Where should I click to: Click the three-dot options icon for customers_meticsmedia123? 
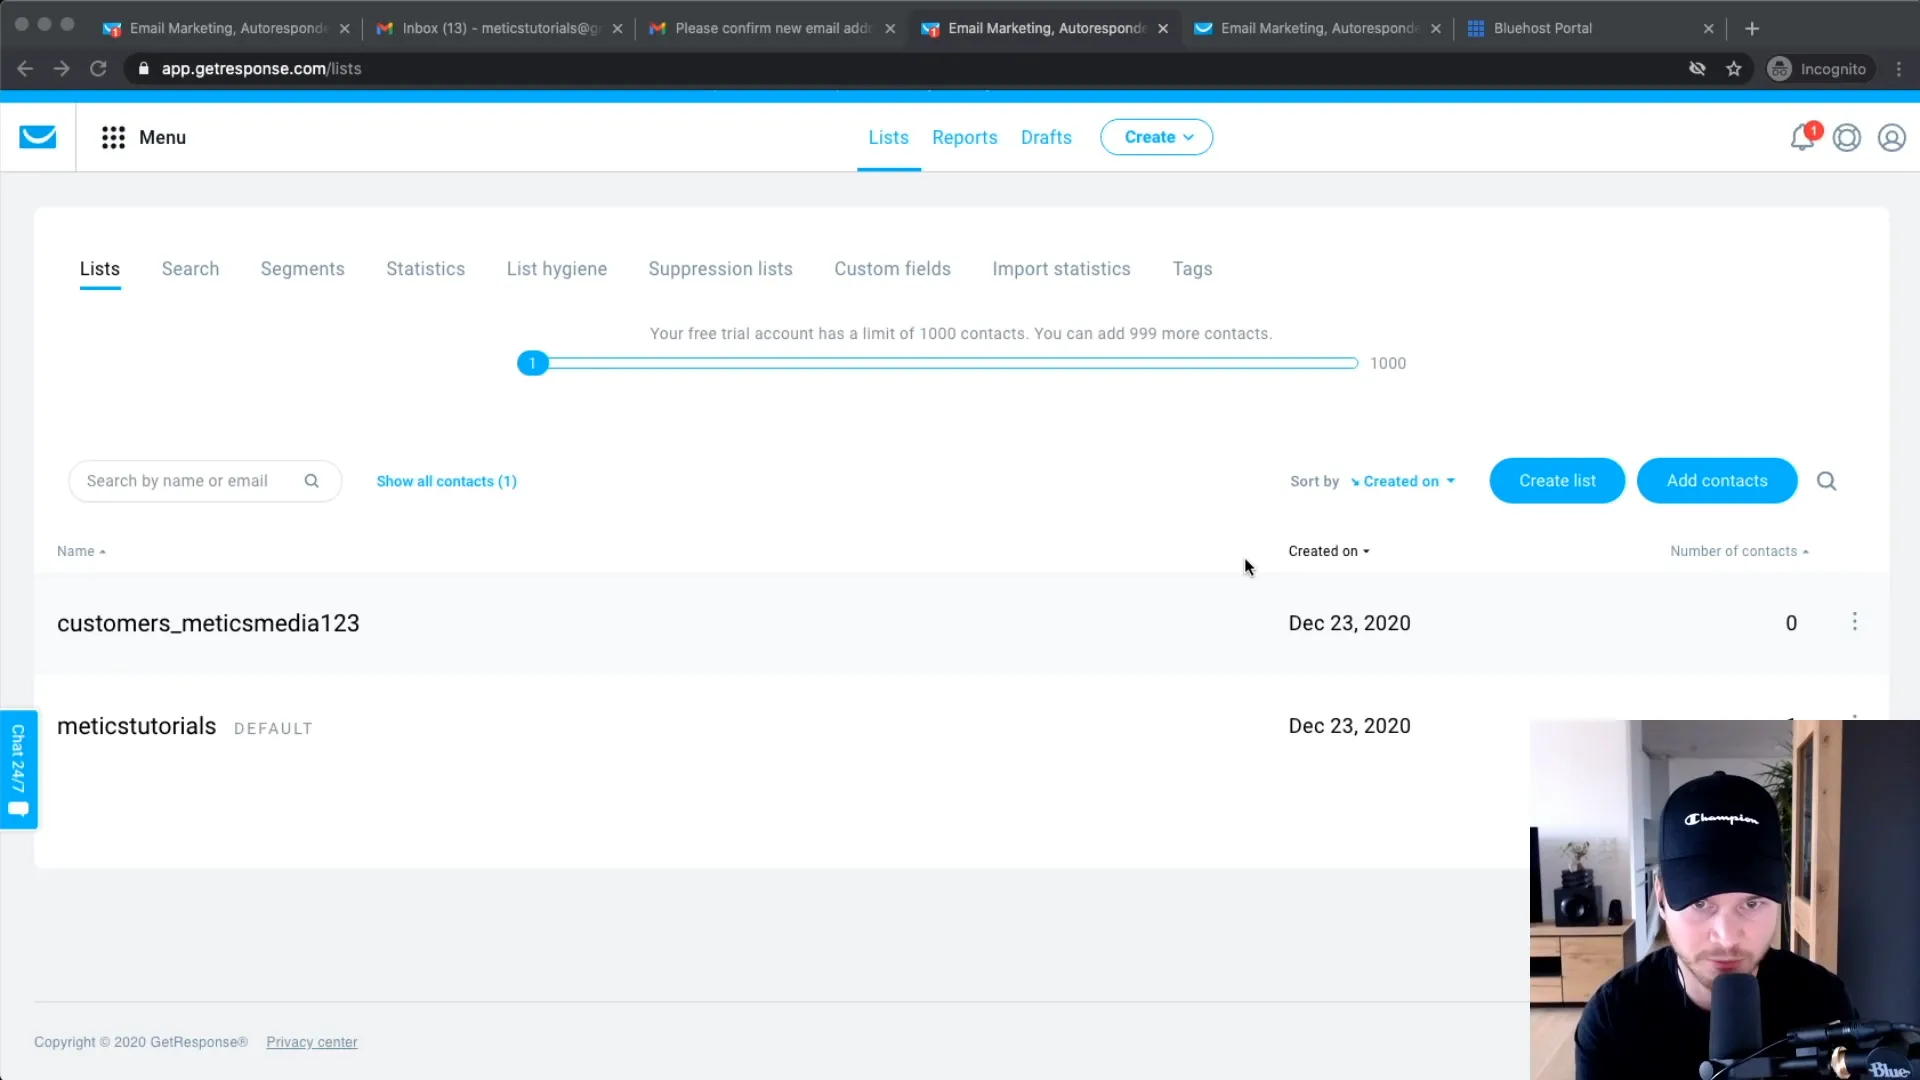coord(1855,622)
